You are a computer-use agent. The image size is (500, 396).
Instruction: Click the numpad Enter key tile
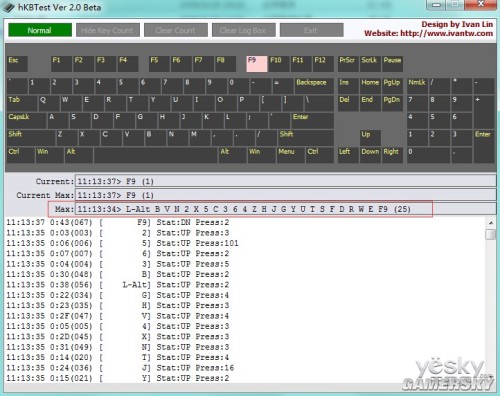click(484, 146)
